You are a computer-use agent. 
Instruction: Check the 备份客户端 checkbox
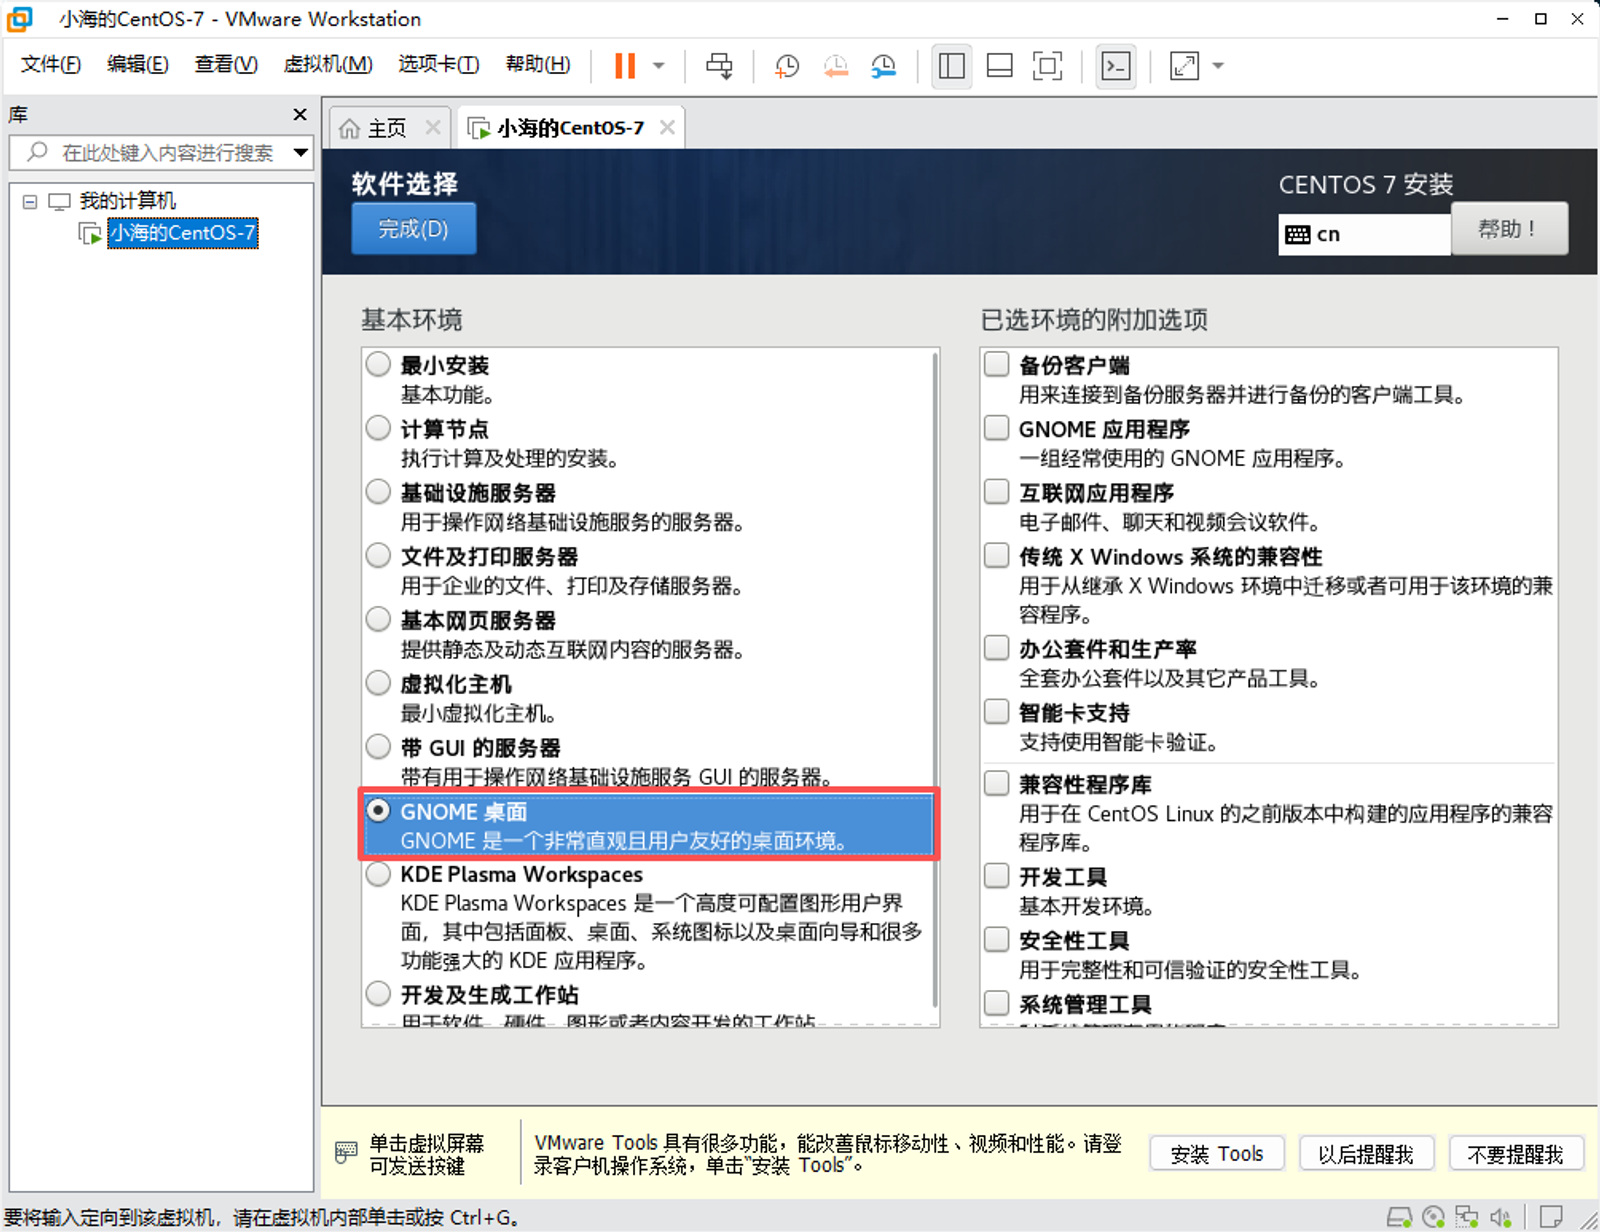tap(996, 364)
